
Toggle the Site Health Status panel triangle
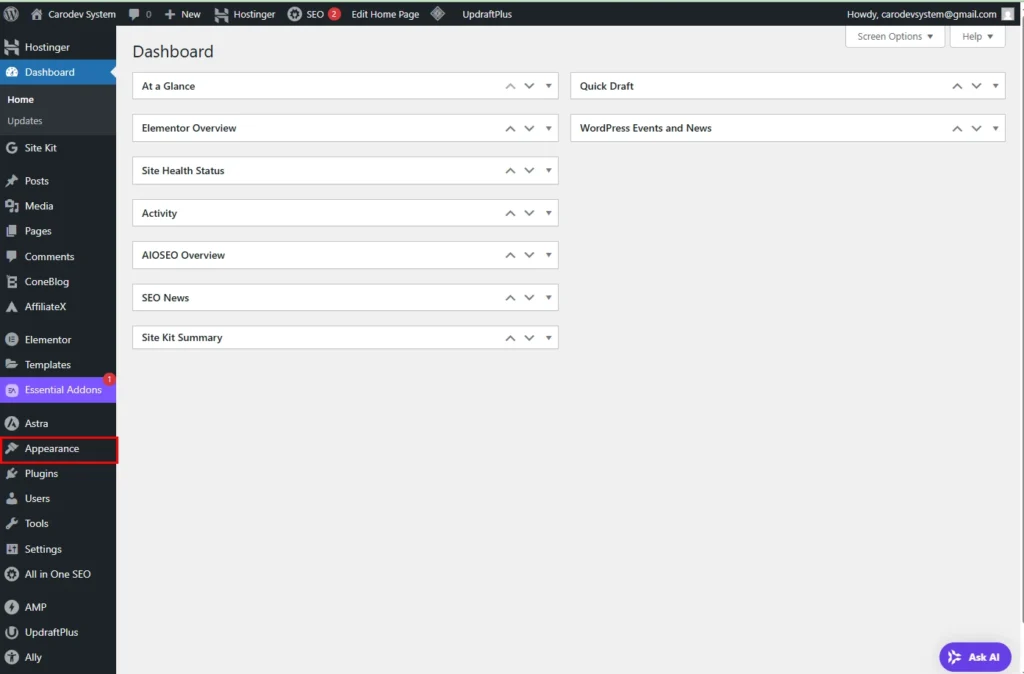coord(548,171)
